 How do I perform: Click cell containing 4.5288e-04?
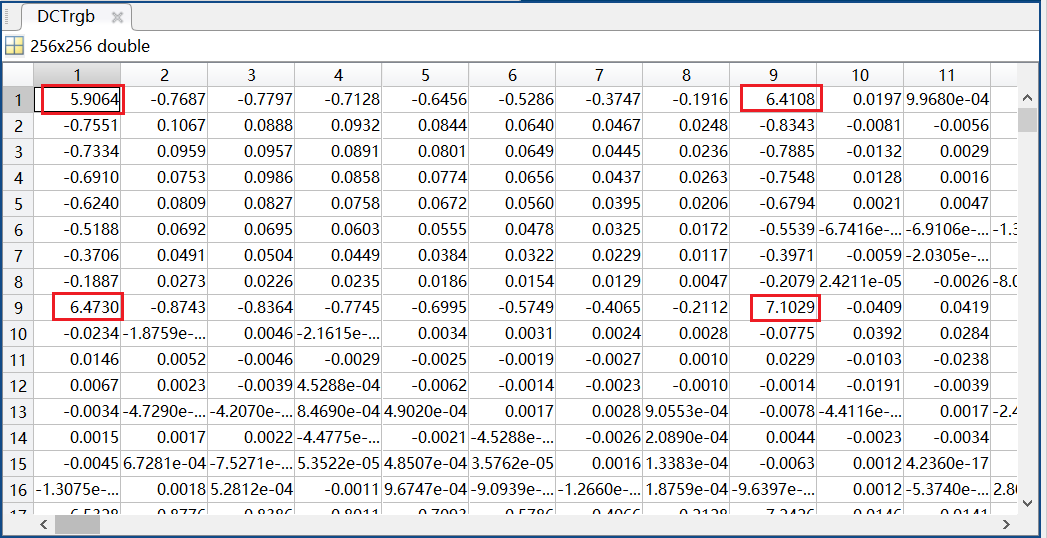pos(338,386)
